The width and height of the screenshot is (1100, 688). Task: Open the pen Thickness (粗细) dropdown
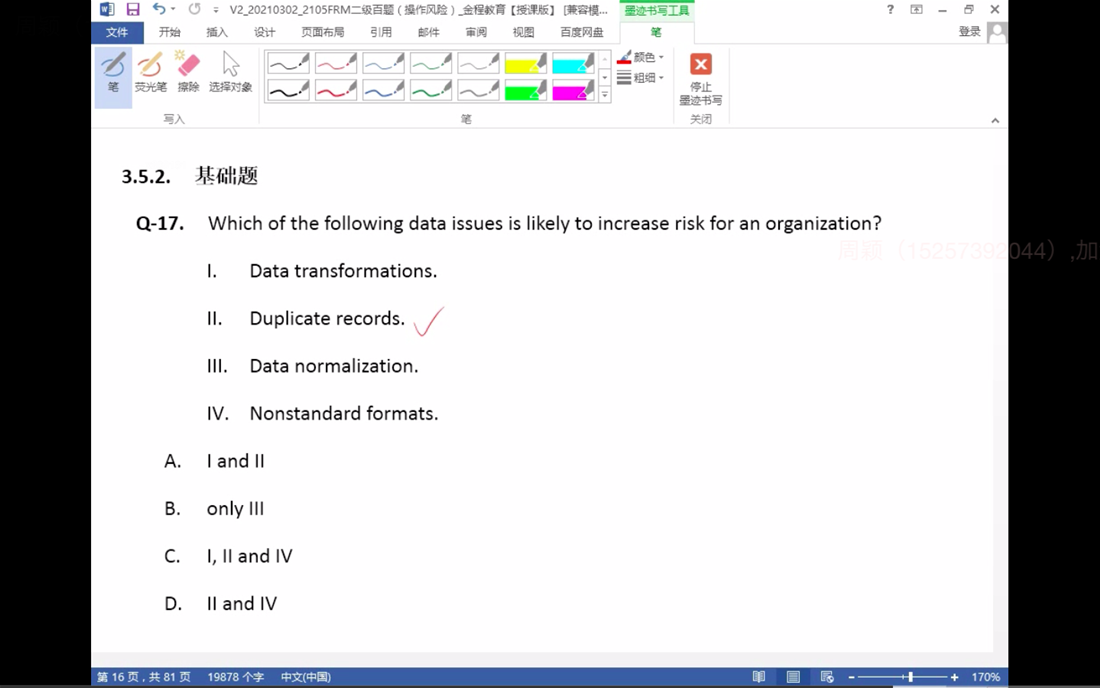[640, 78]
